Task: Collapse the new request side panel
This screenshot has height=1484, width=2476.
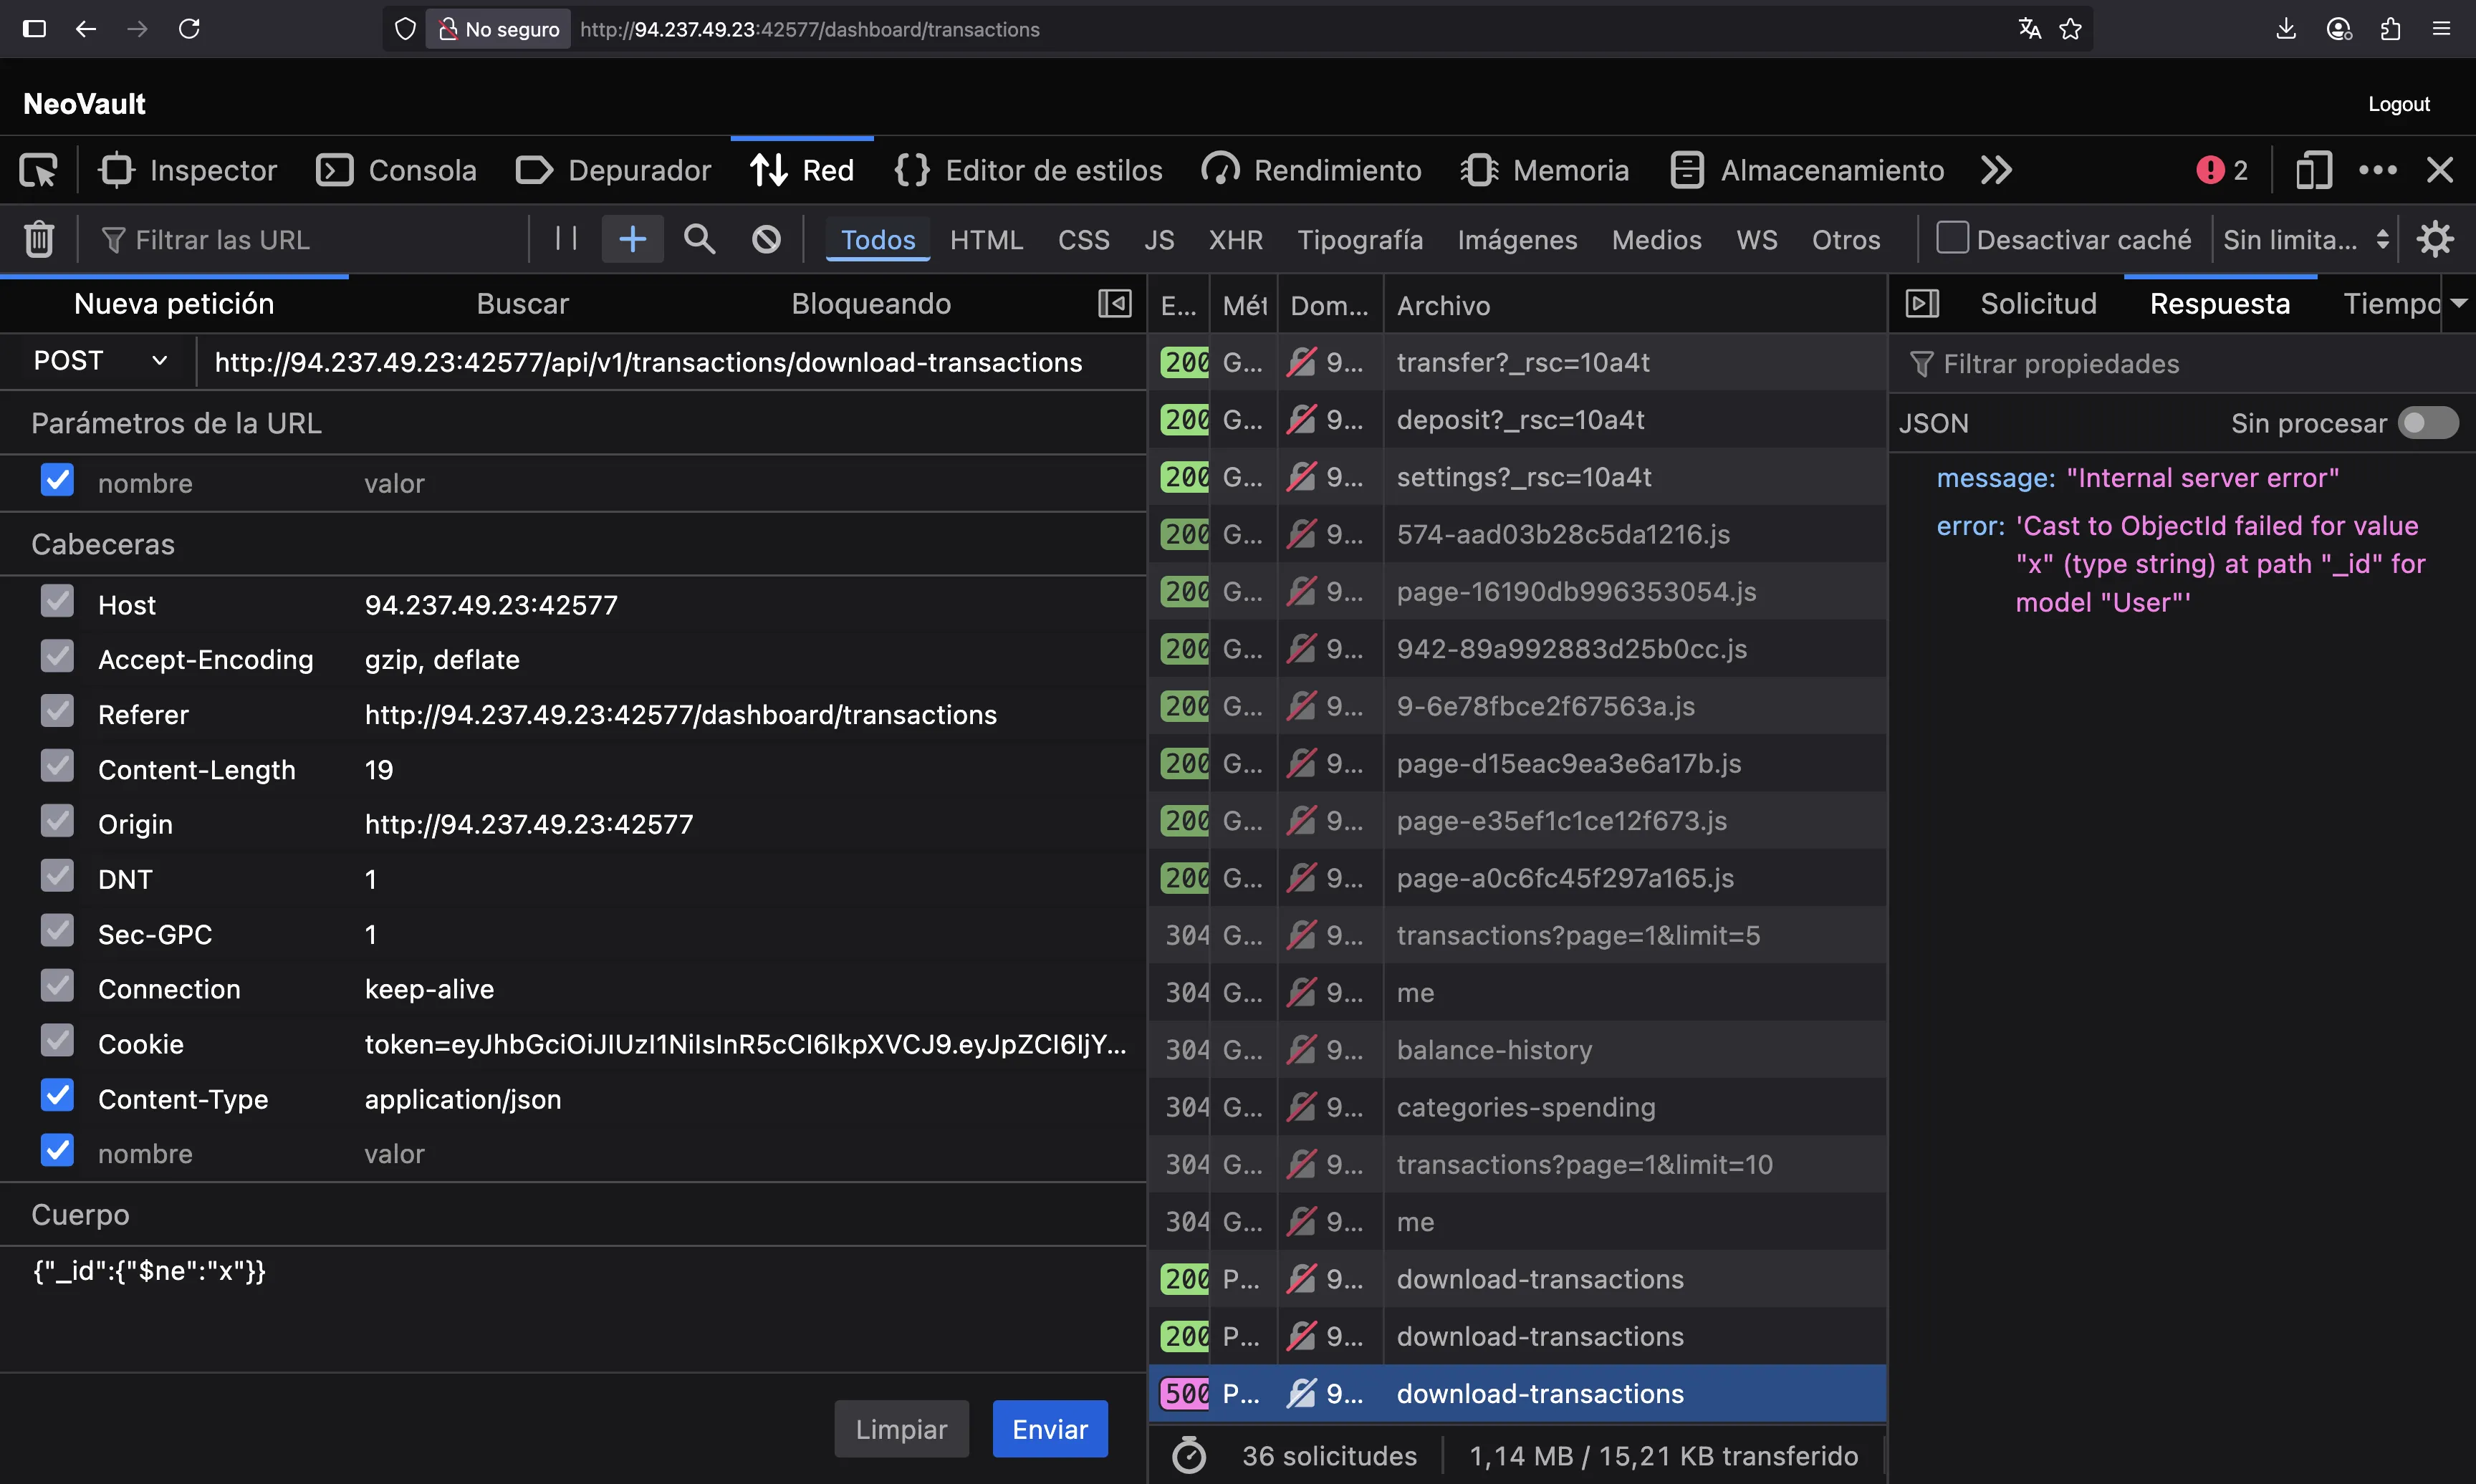Action: pyautogui.click(x=1115, y=303)
